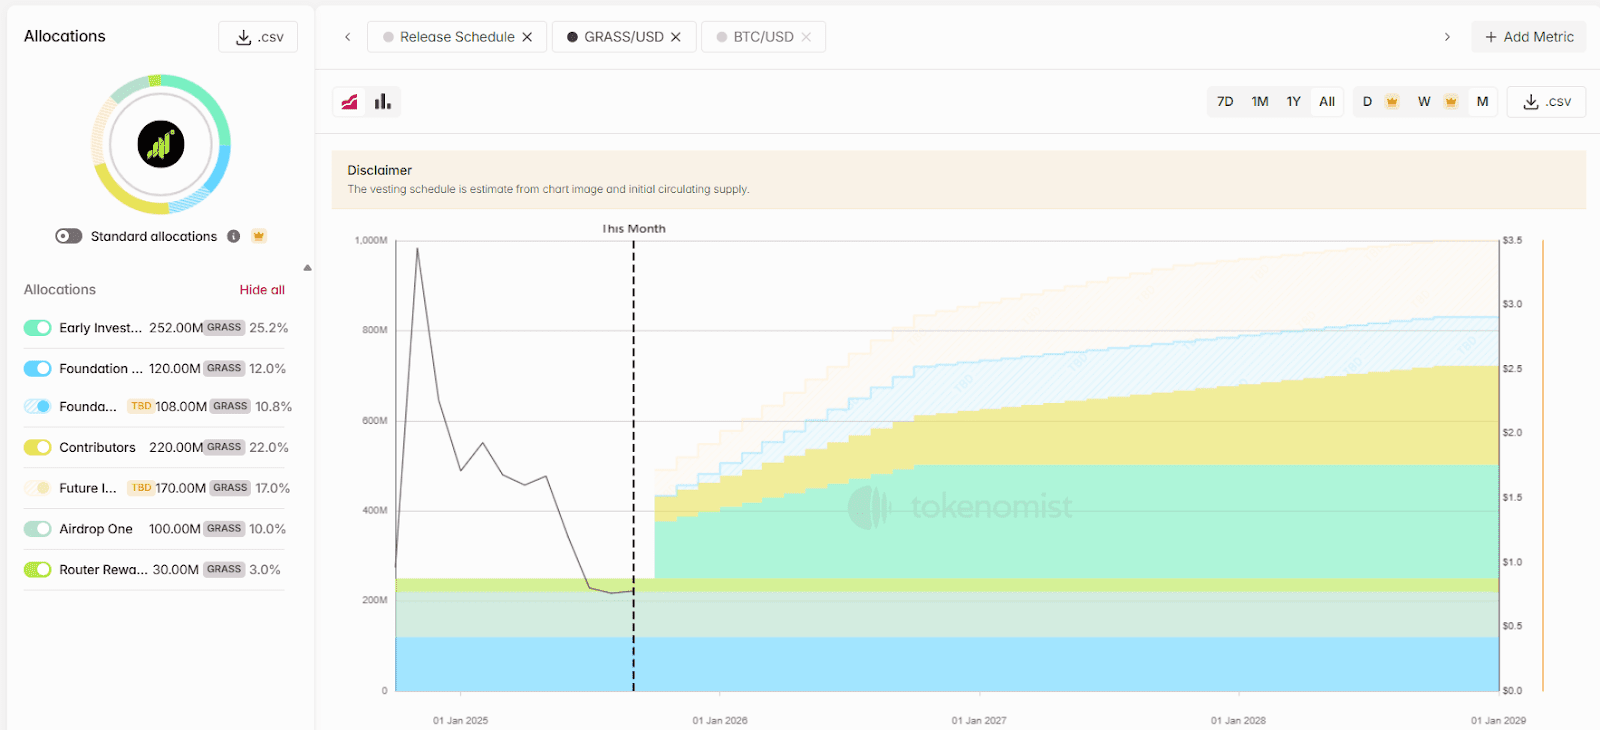Download allocations .csv in left panel
This screenshot has height=730, width=1600.
pyautogui.click(x=258, y=37)
